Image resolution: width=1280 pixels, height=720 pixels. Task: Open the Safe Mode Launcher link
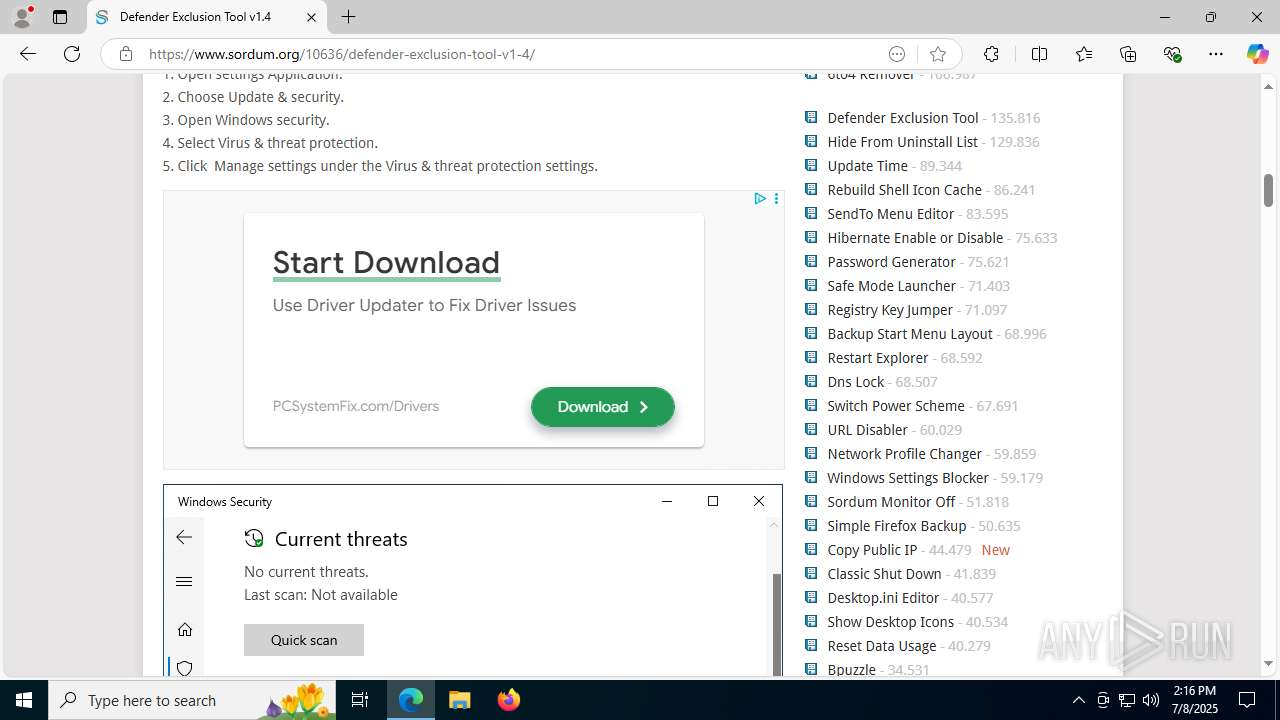[891, 286]
